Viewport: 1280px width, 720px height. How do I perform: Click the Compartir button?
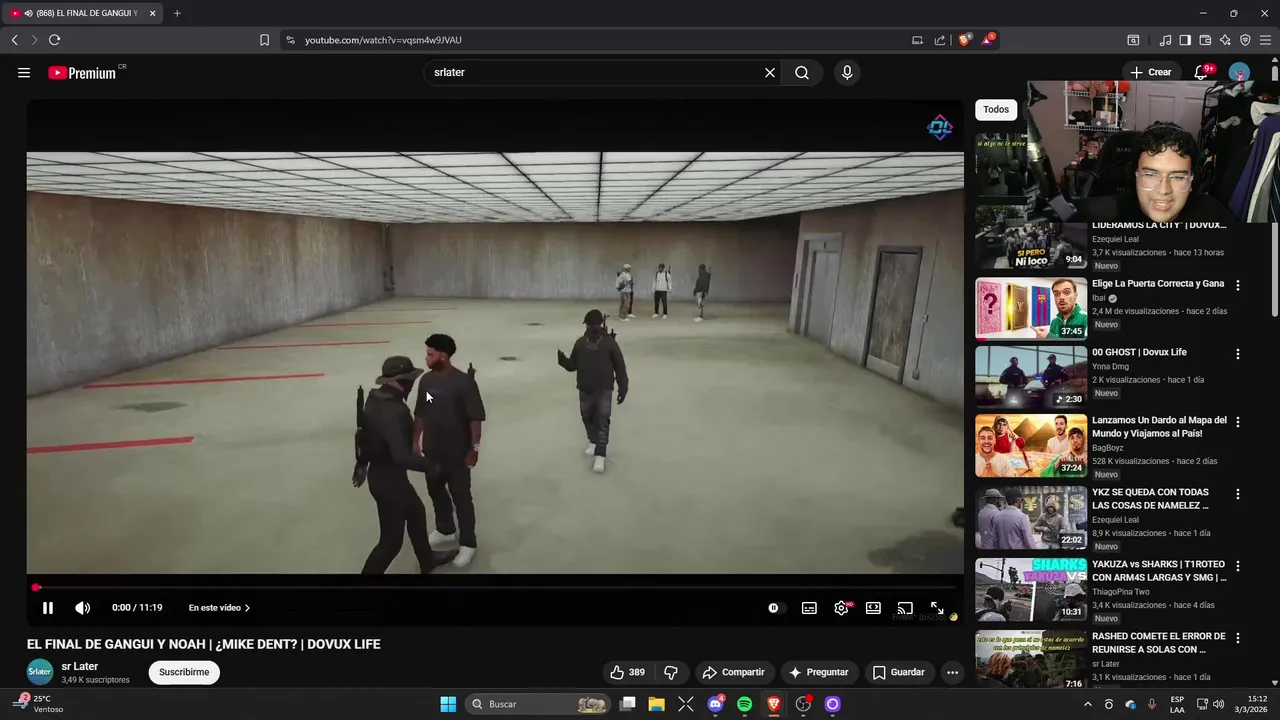tap(733, 672)
